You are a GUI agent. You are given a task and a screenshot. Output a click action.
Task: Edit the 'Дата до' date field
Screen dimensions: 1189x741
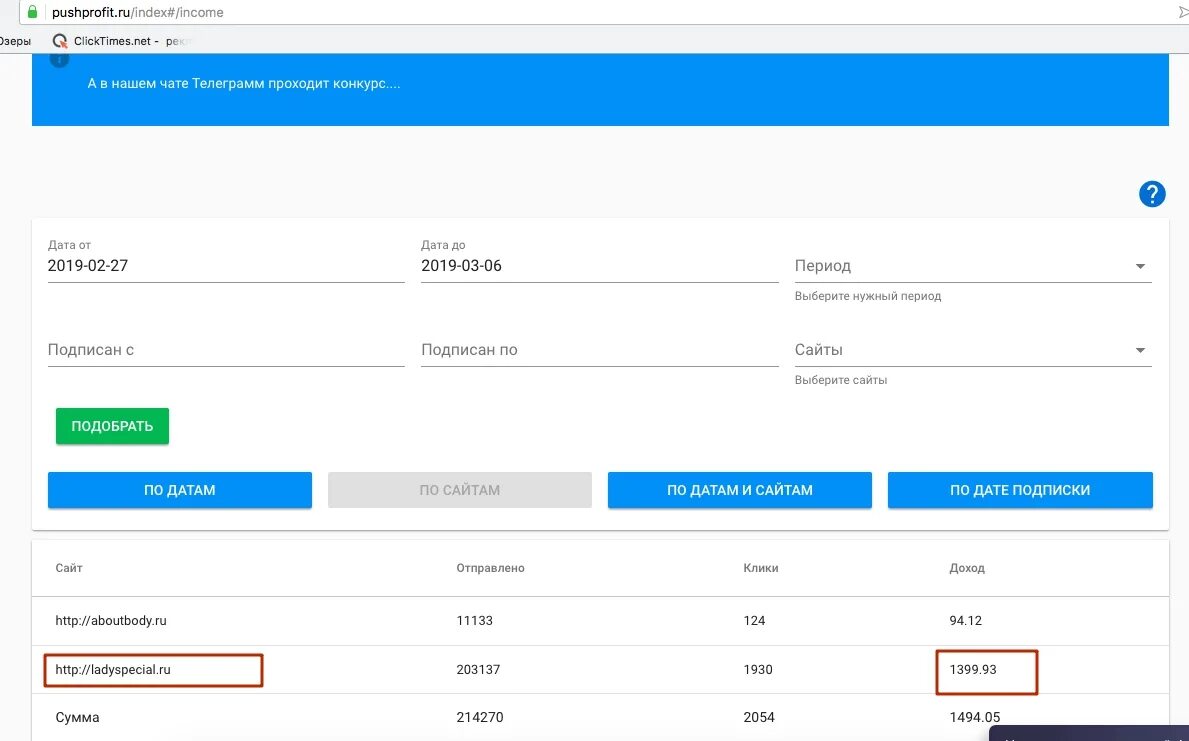click(599, 265)
